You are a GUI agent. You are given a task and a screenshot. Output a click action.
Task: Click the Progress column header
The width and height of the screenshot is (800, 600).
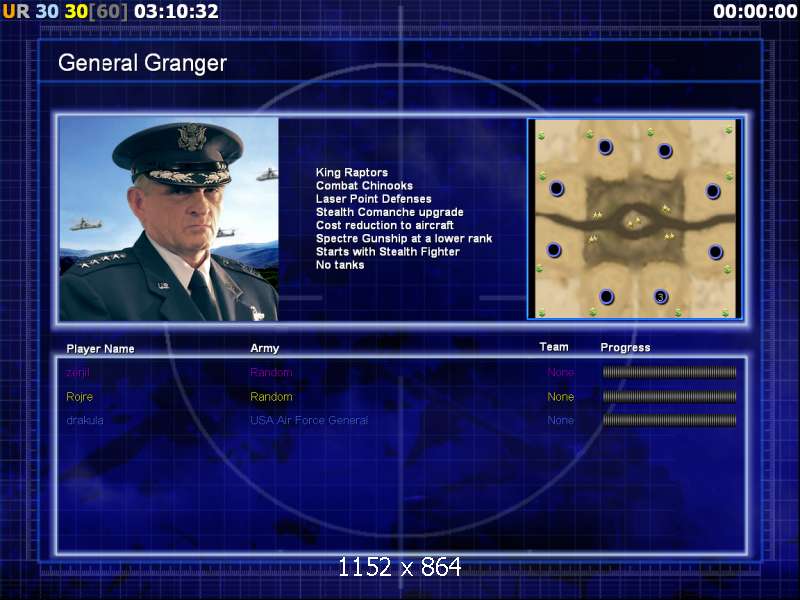tap(625, 347)
